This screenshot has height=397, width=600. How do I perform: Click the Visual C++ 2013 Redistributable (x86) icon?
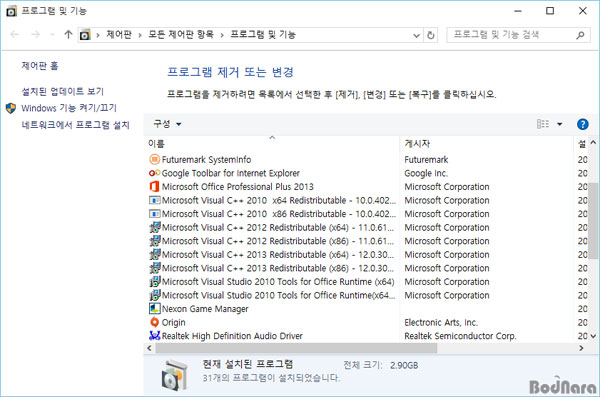[x=154, y=268]
